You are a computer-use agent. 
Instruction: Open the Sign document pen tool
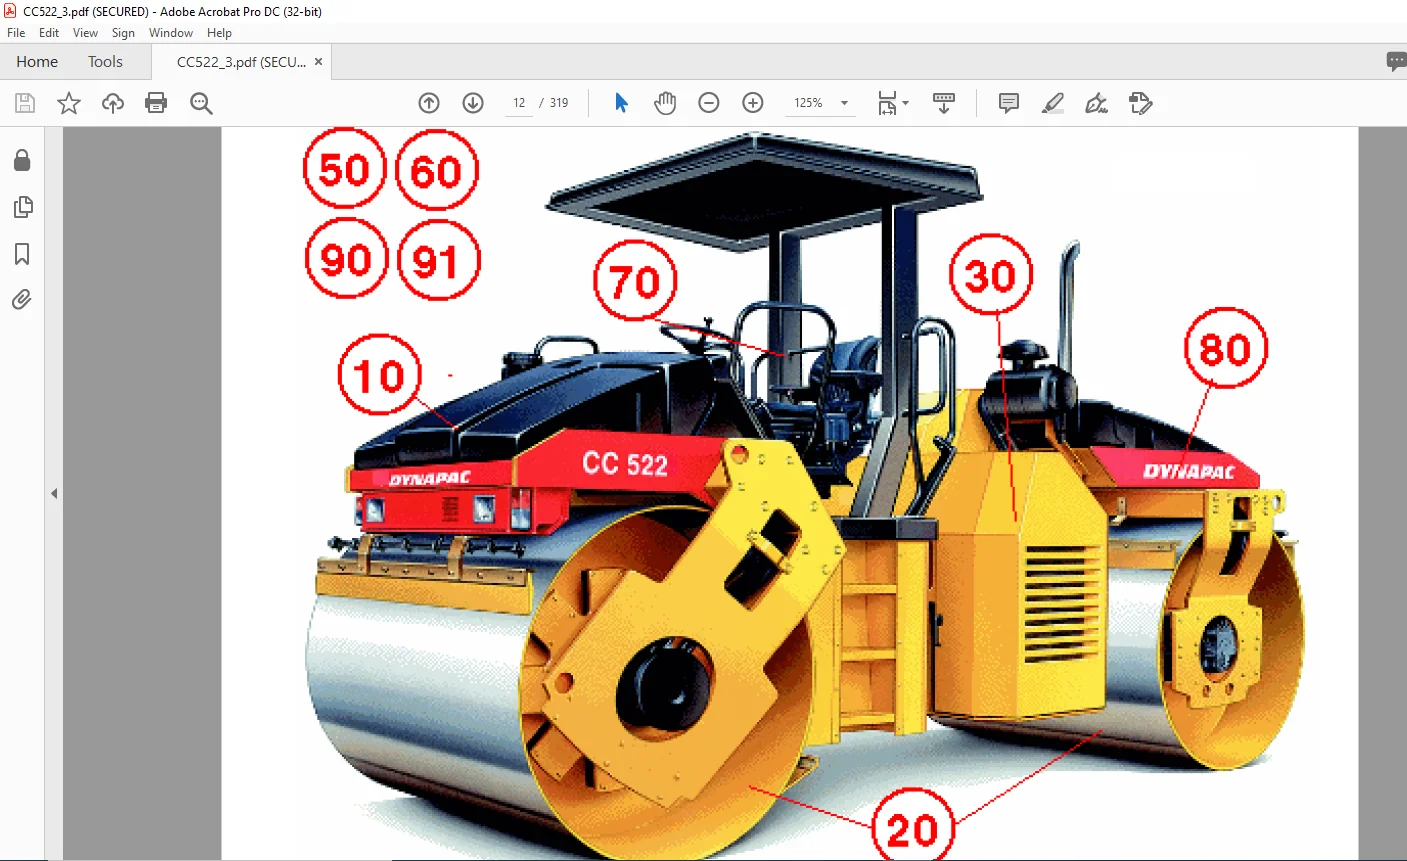[x=1097, y=103]
